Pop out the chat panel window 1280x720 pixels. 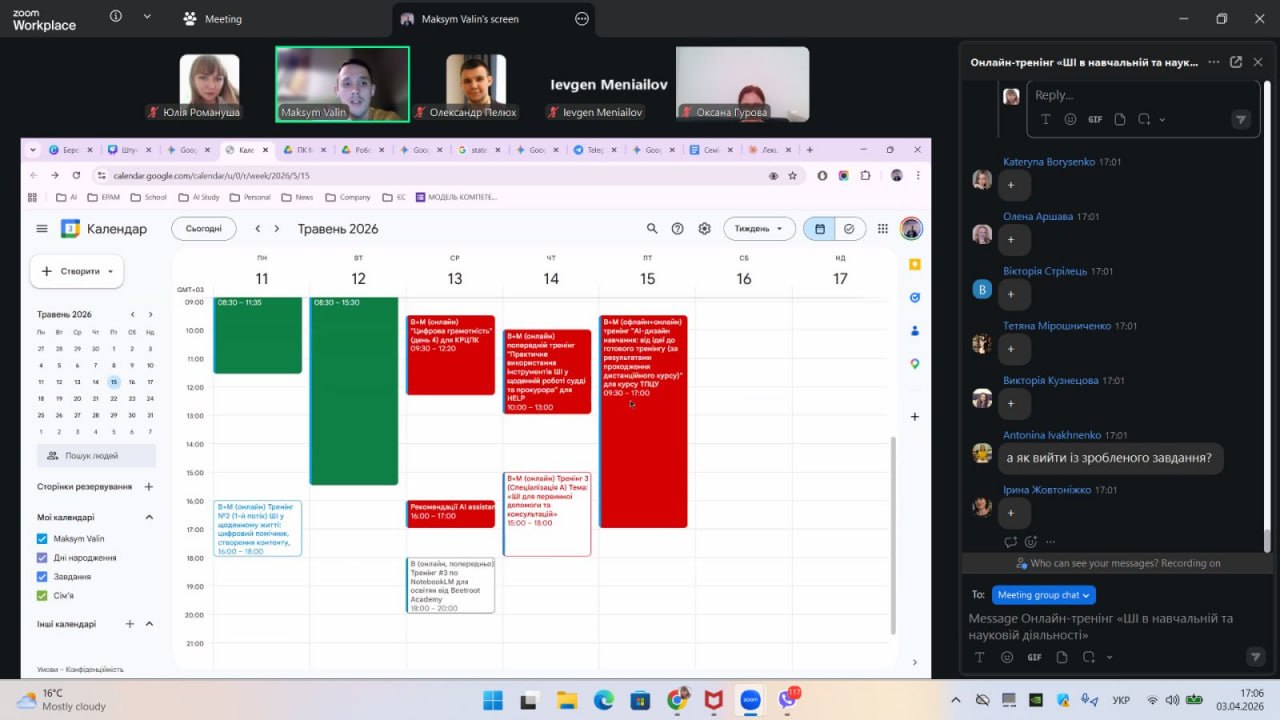click(1236, 62)
